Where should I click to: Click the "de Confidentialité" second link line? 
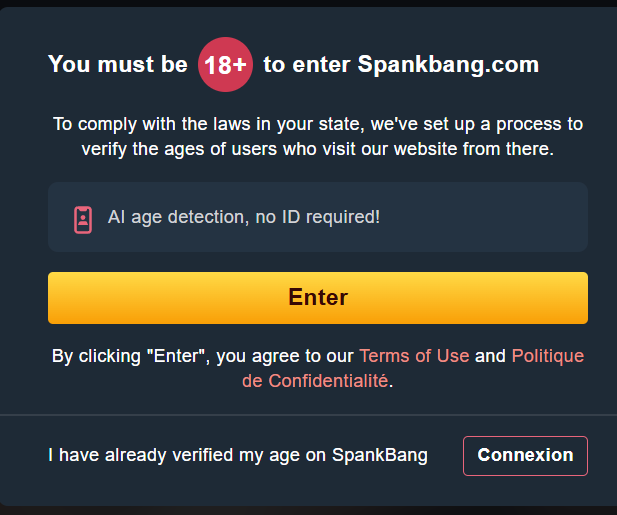(x=314, y=381)
